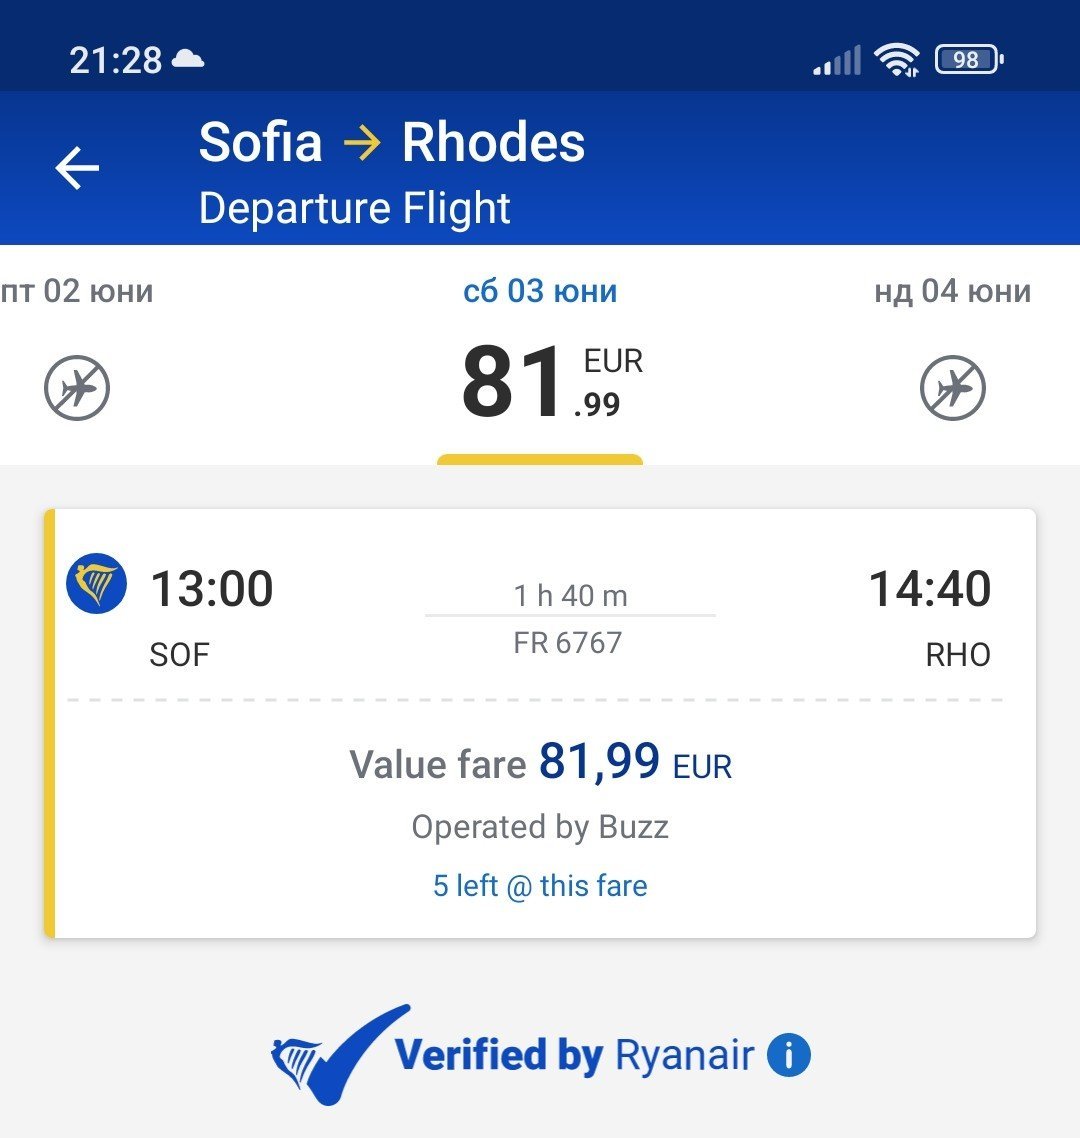Choose the Value fare 81,99 EUR option
This screenshot has height=1138, width=1080.
click(x=540, y=765)
